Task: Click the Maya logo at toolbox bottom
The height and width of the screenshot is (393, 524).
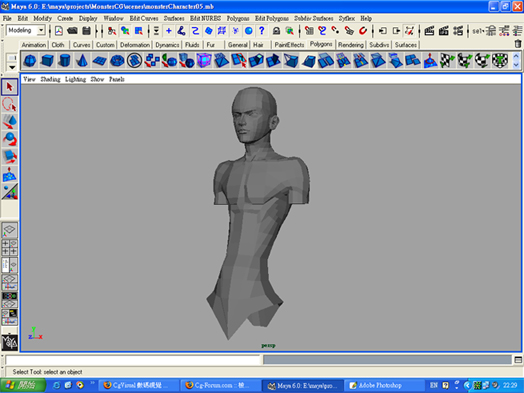Action: [9, 342]
